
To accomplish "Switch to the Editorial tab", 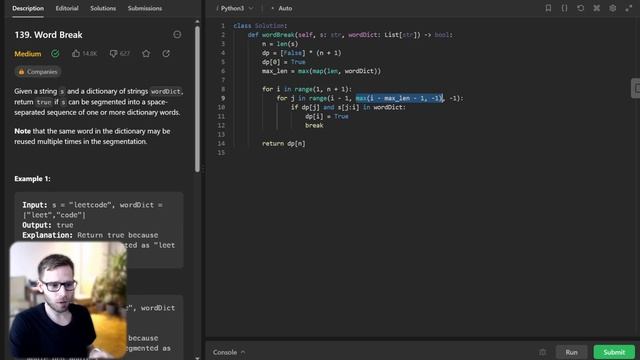I will (67, 8).
